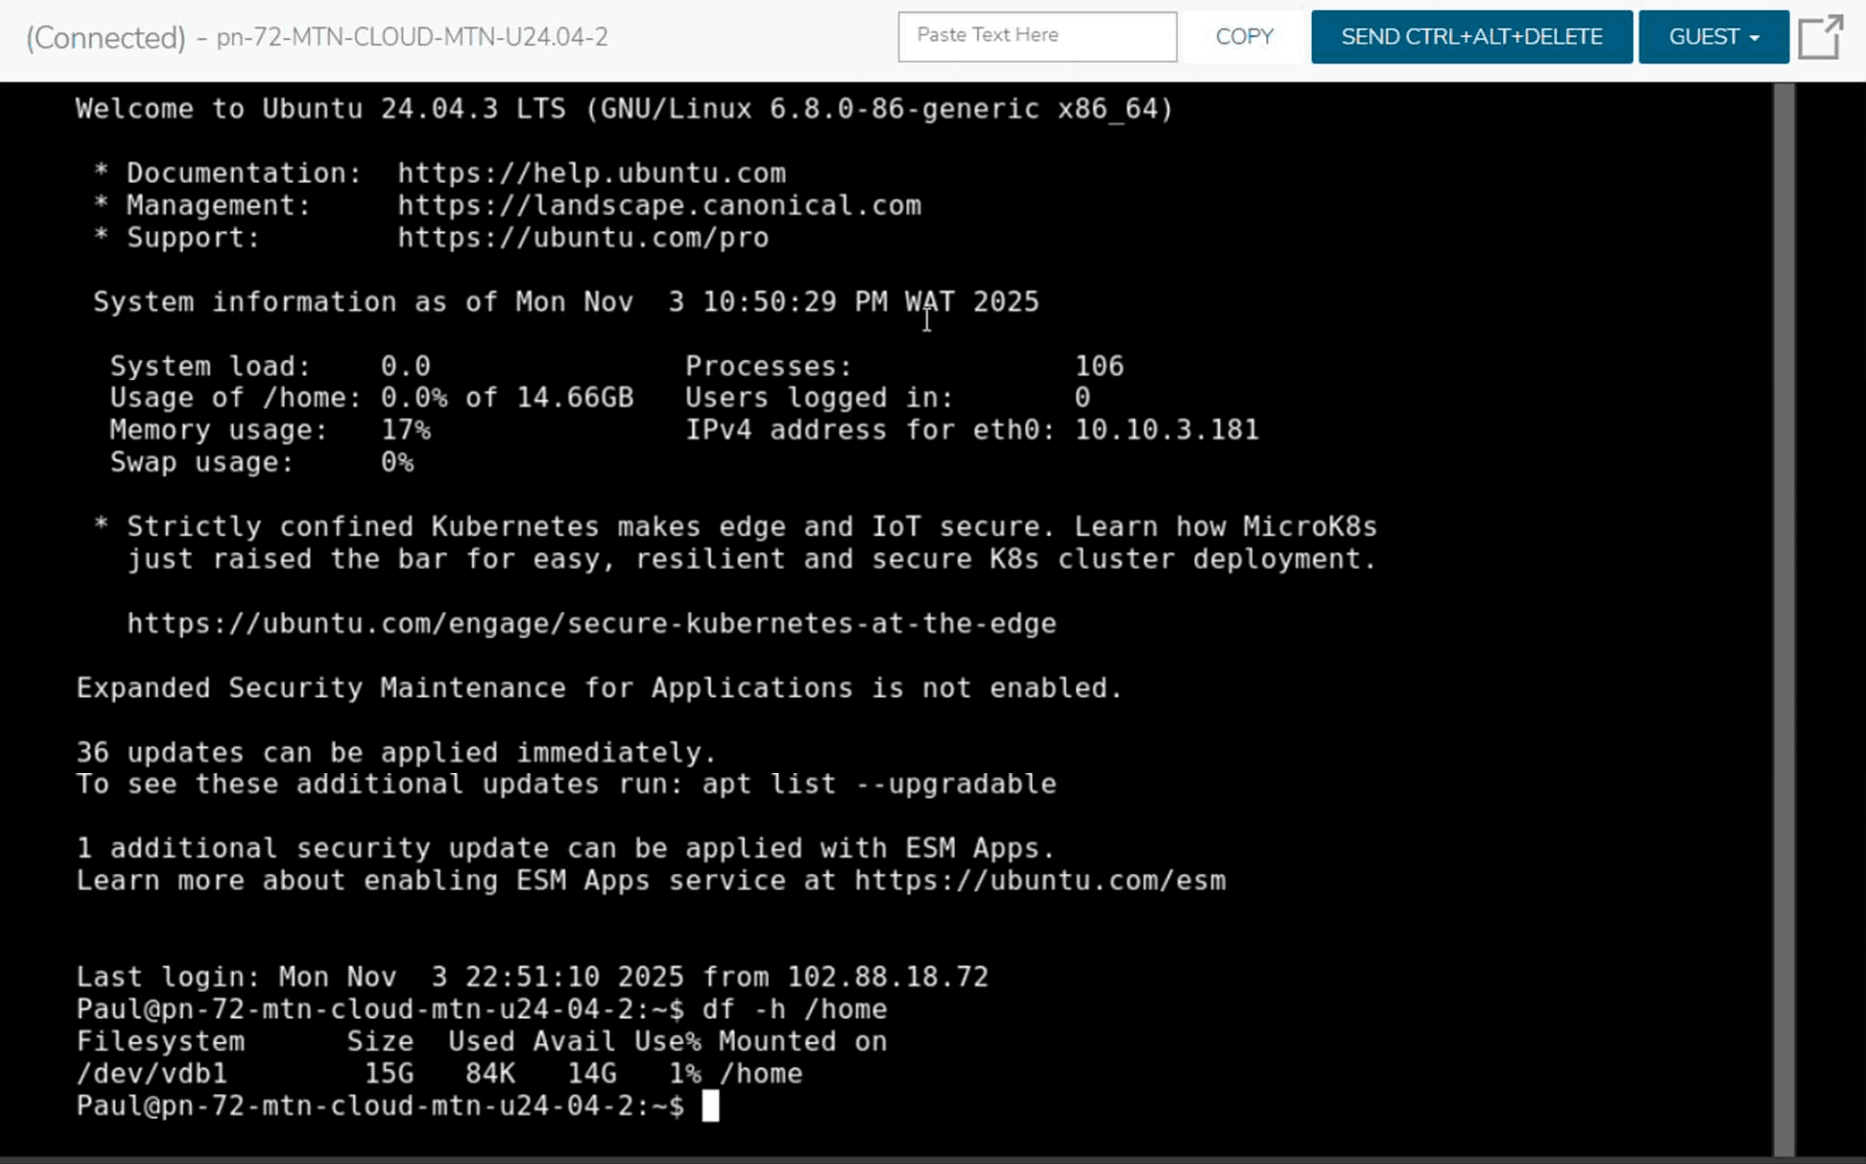Open the GUEST dropdown menu
The width and height of the screenshot is (1866, 1164).
1713,37
